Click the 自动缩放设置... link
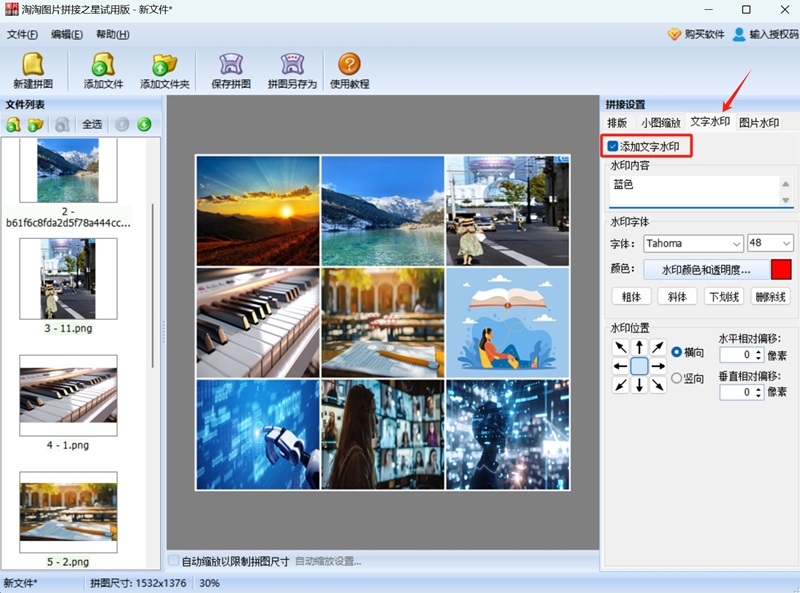 pos(328,561)
